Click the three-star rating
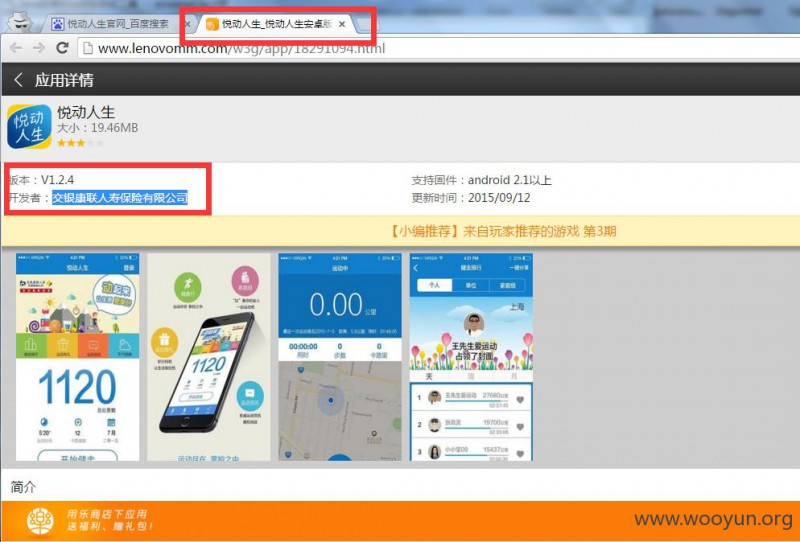800x542 pixels. pyautogui.click(x=81, y=143)
